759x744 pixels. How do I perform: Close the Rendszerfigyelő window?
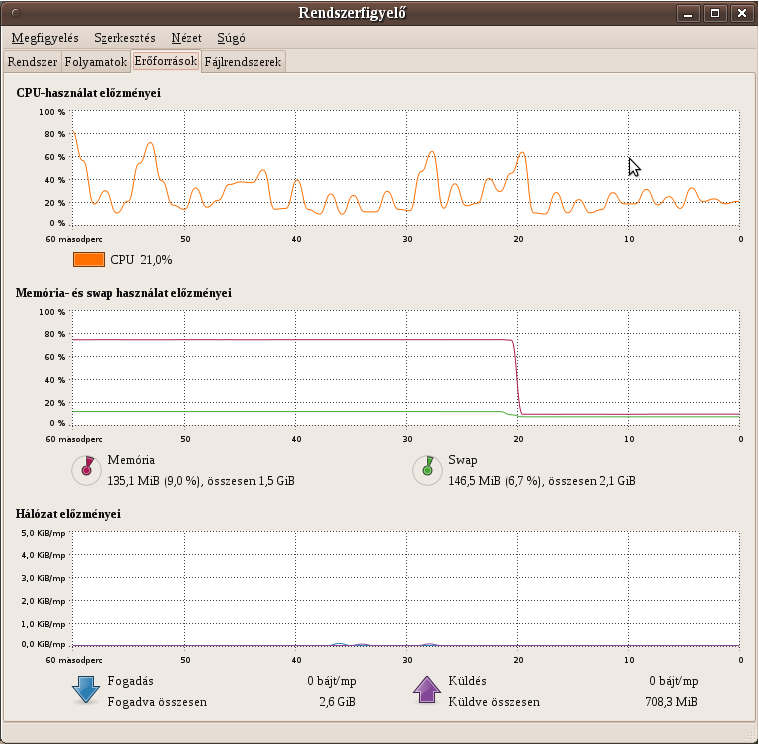point(741,13)
